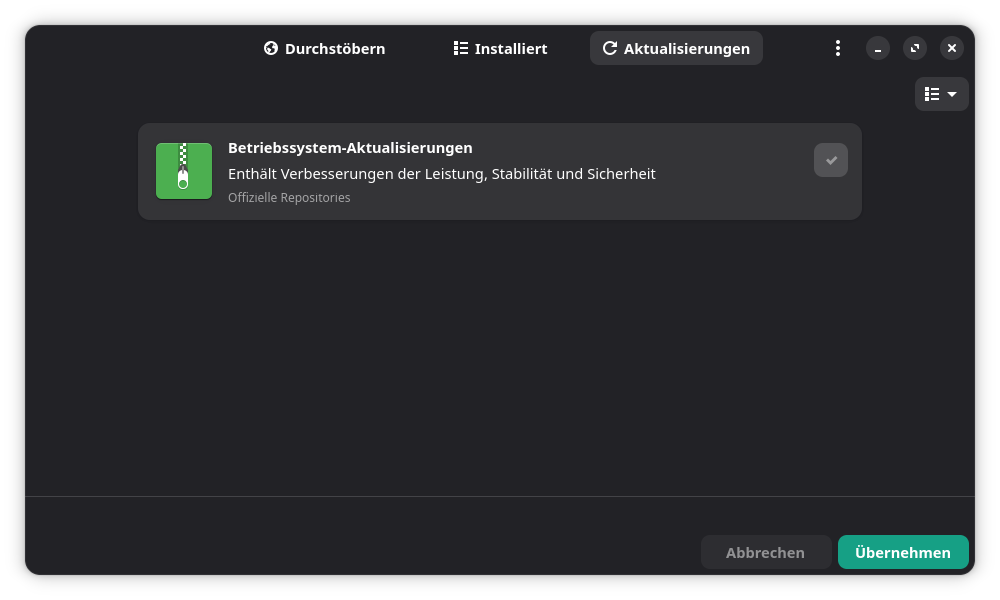Apply updates with the Übernehmen button
The width and height of the screenshot is (1000, 600).
903,552
